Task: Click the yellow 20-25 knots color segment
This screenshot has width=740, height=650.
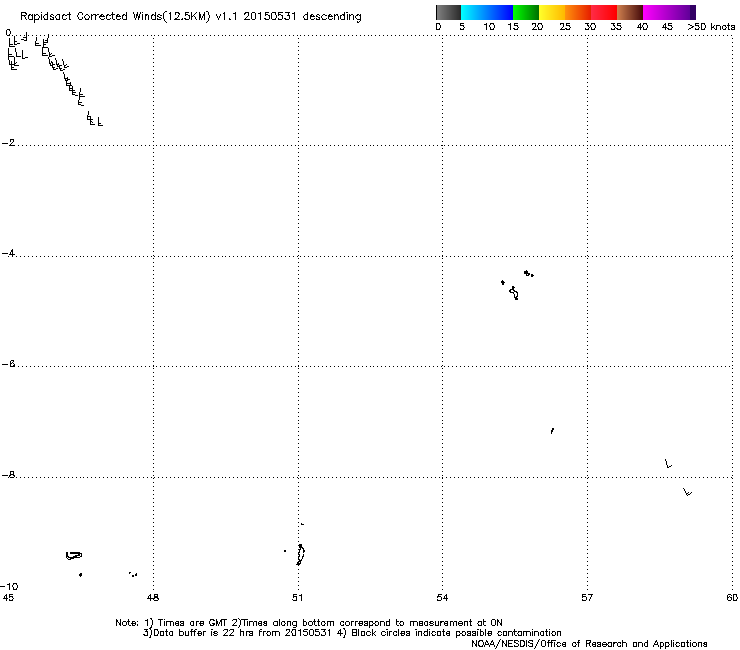Action: coord(552,12)
